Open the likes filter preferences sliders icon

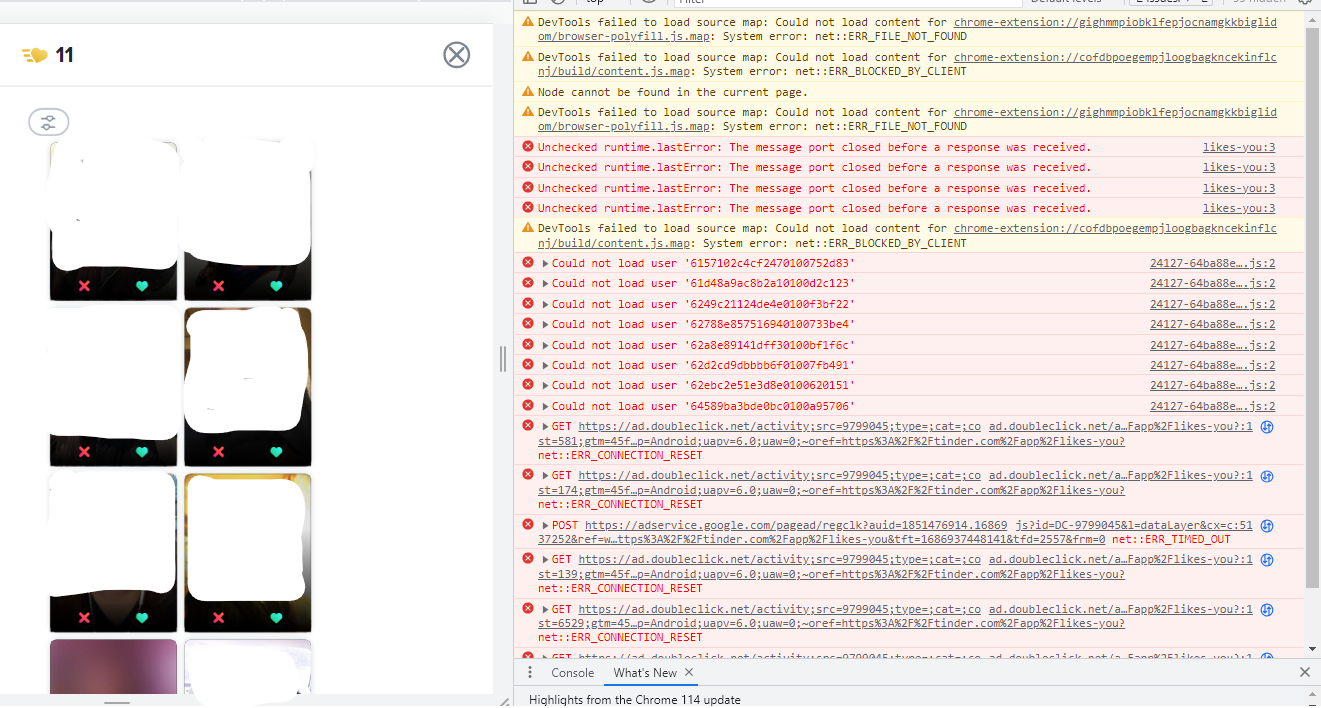click(48, 121)
